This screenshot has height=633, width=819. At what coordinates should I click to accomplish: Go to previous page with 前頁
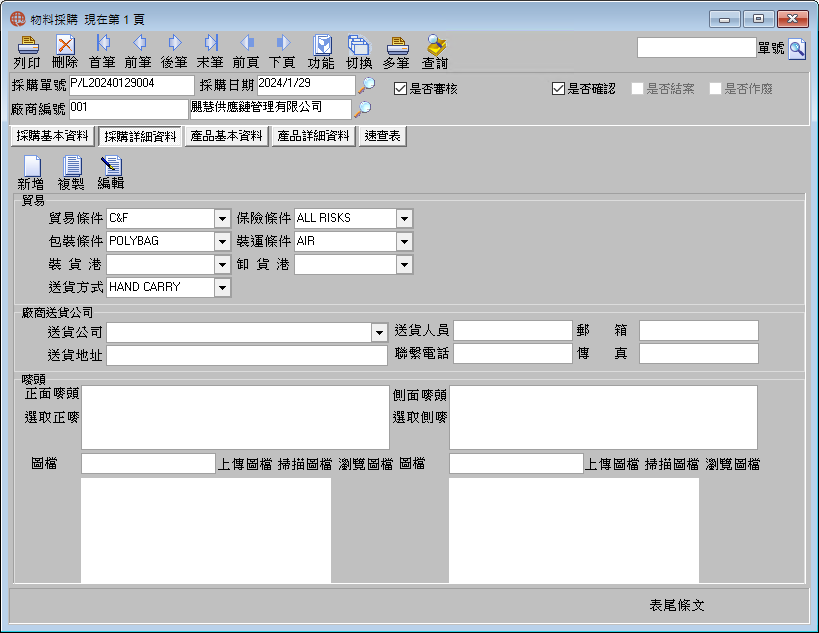pyautogui.click(x=247, y=44)
